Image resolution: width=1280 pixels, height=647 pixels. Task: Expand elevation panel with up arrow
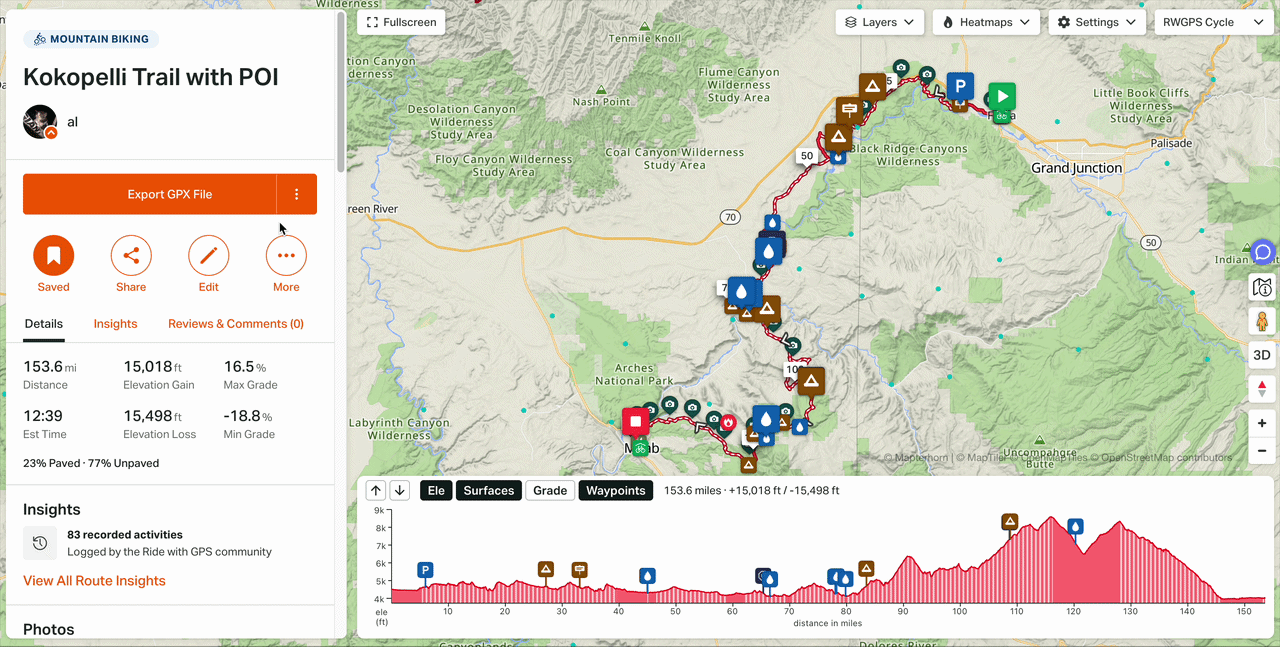[x=376, y=490]
